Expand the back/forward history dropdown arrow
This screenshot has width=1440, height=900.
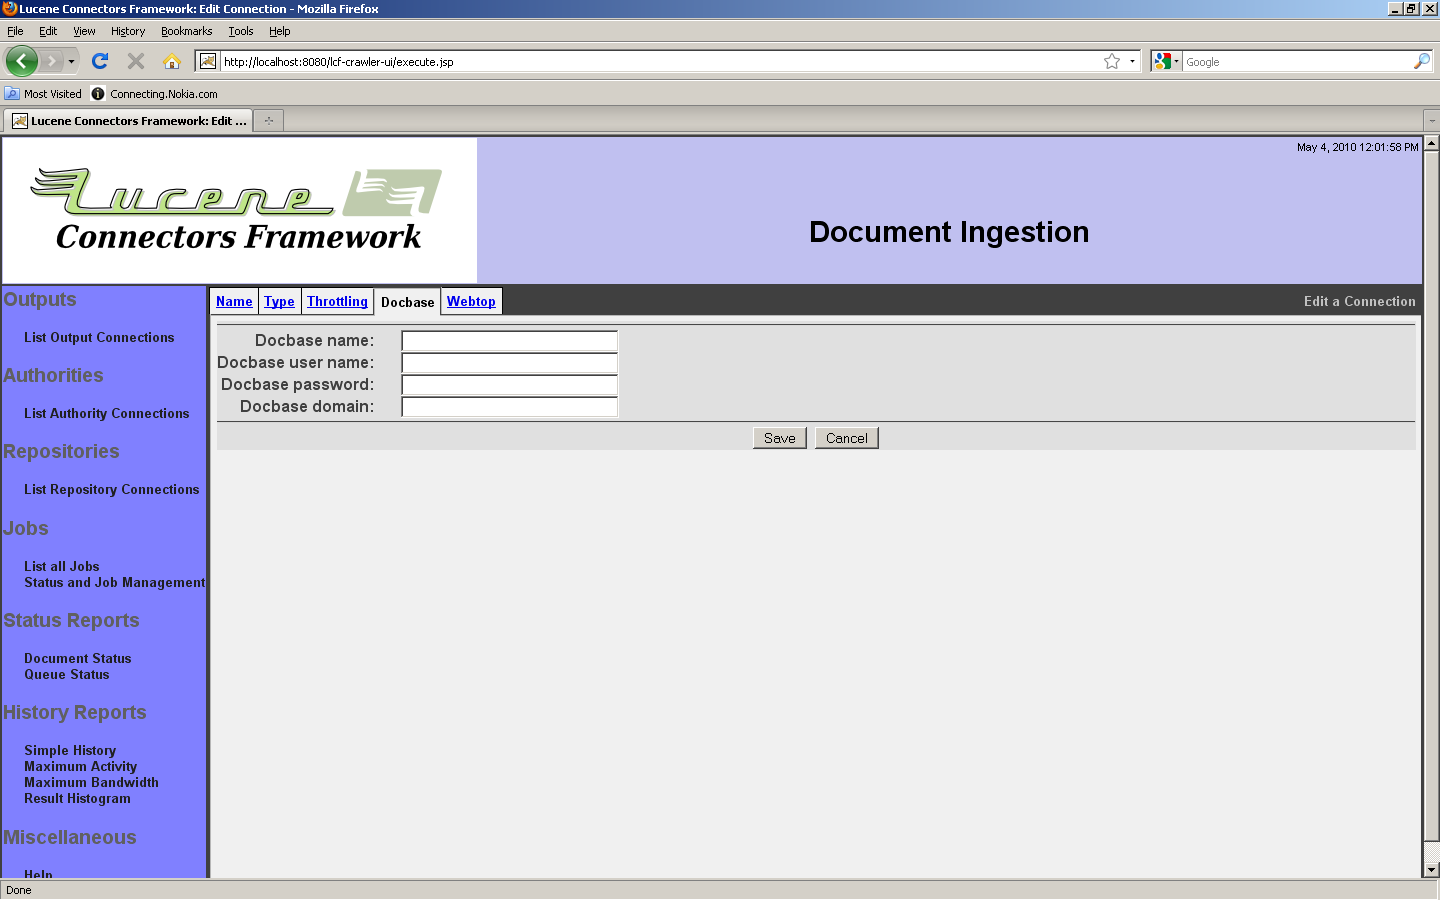point(71,61)
